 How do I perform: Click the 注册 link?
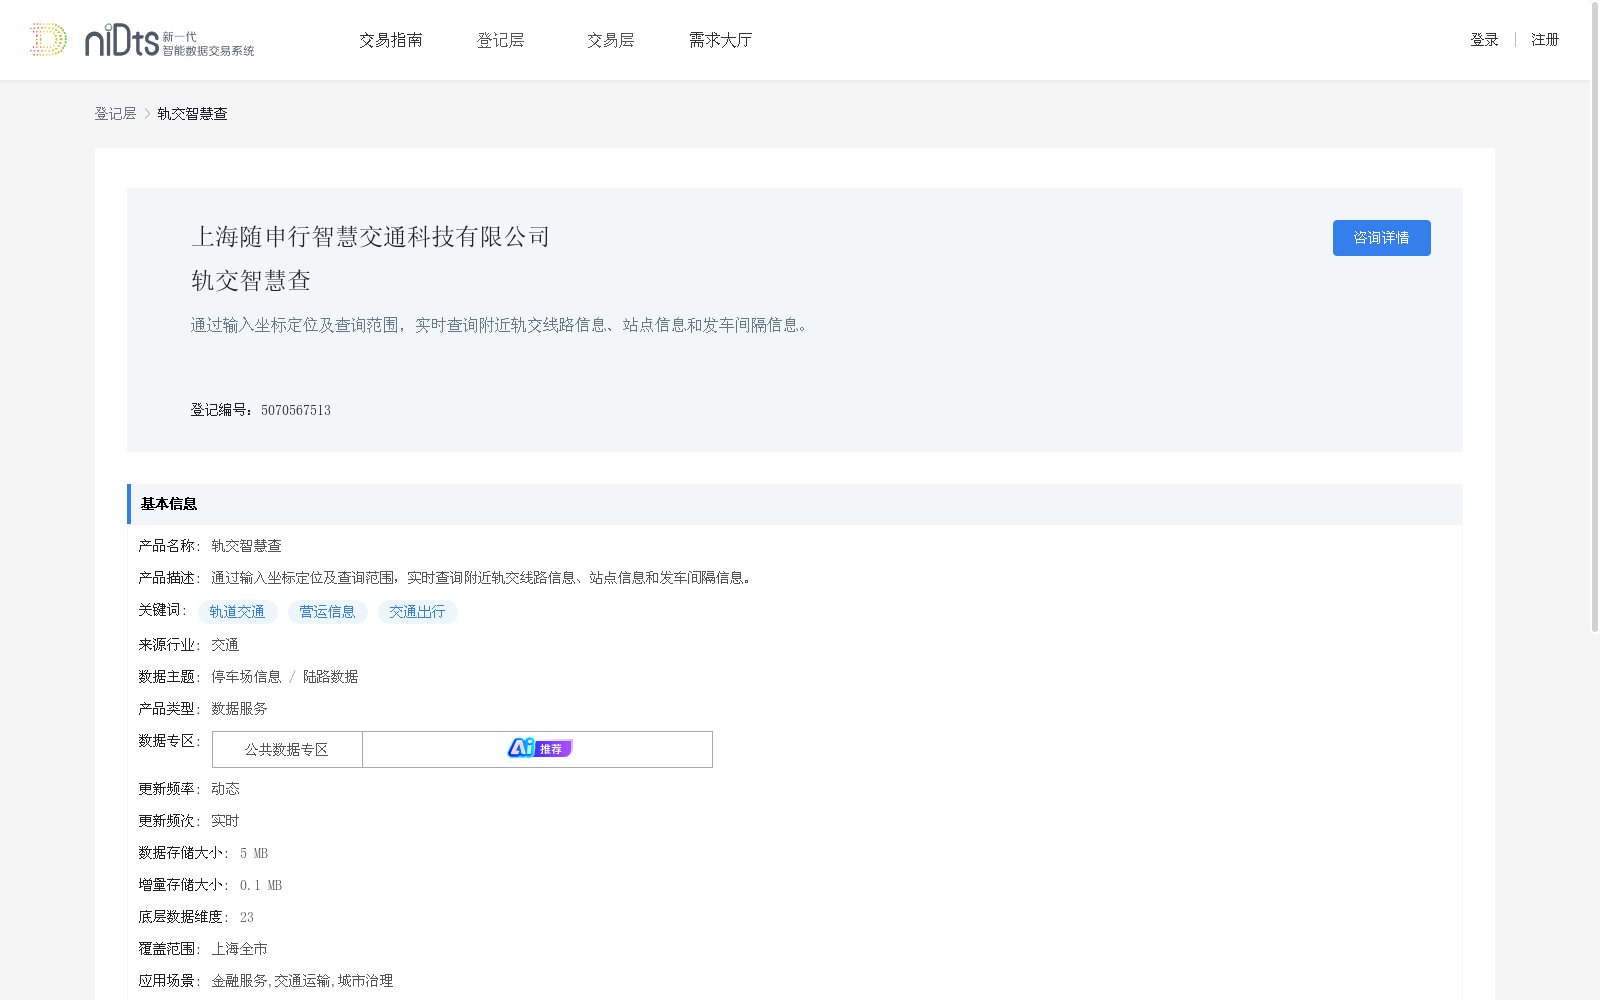(x=1545, y=40)
